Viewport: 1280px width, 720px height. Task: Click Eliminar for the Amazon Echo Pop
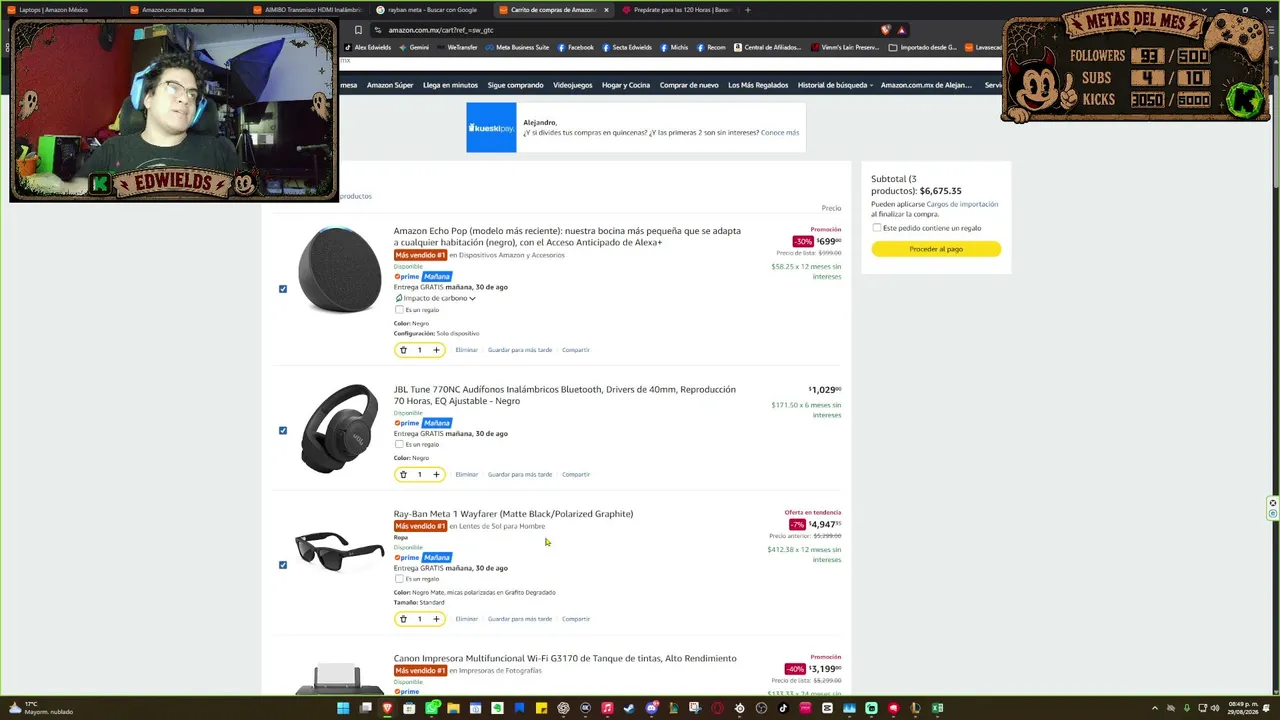coord(467,350)
